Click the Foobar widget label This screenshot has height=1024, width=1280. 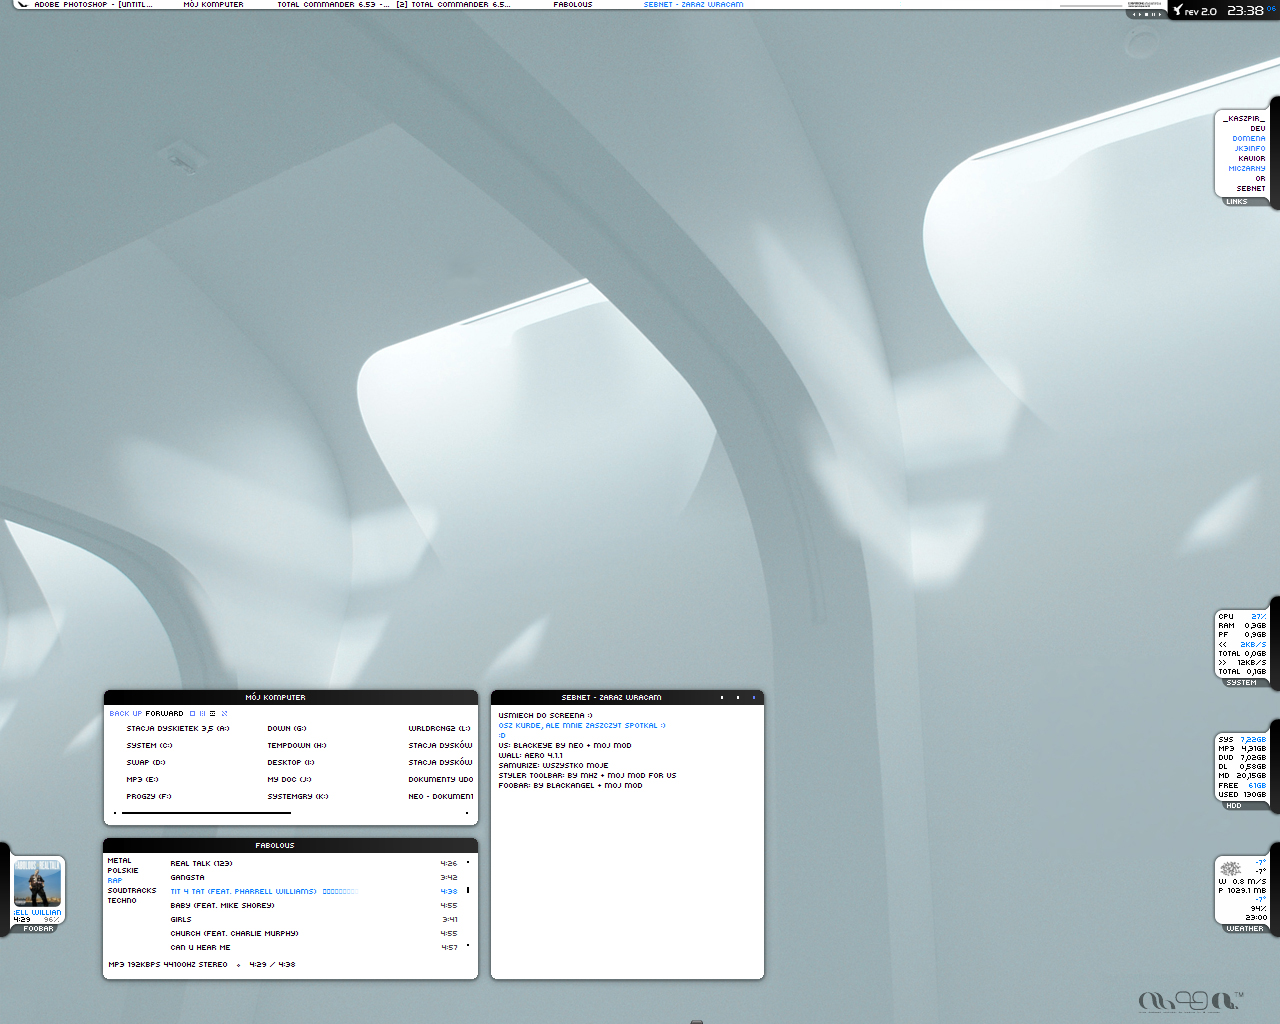click(38, 929)
